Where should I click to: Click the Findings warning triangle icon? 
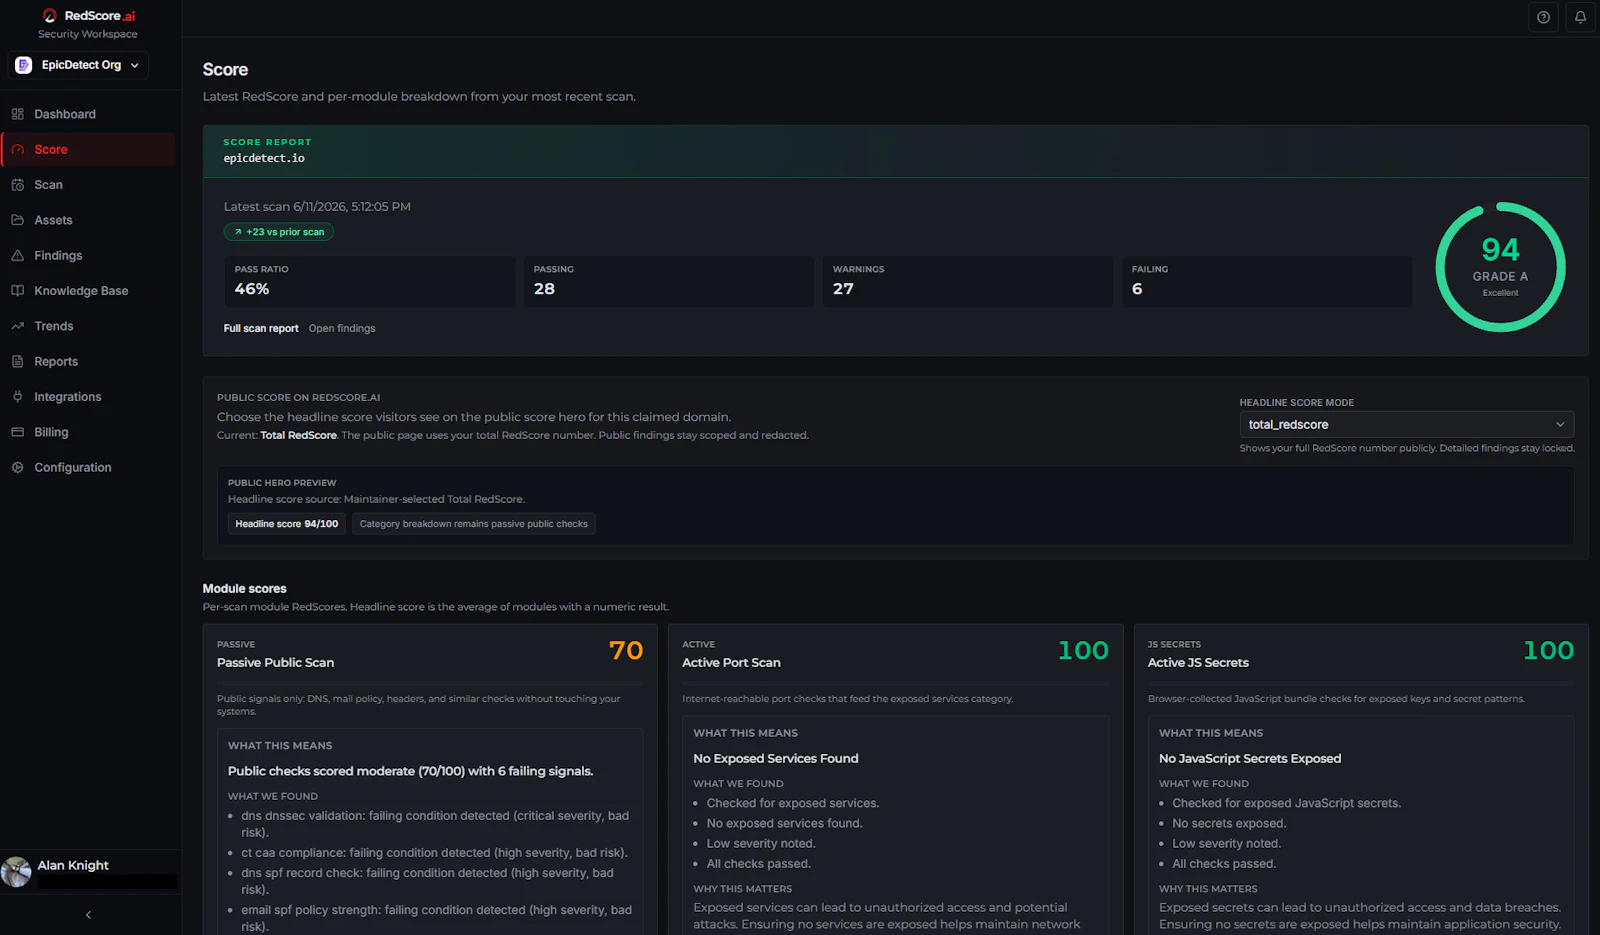[x=18, y=256]
